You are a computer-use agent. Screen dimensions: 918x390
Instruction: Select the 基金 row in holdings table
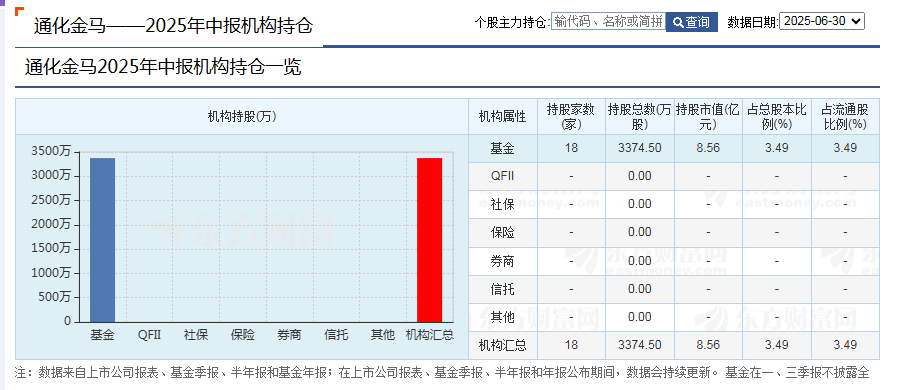(x=674, y=148)
